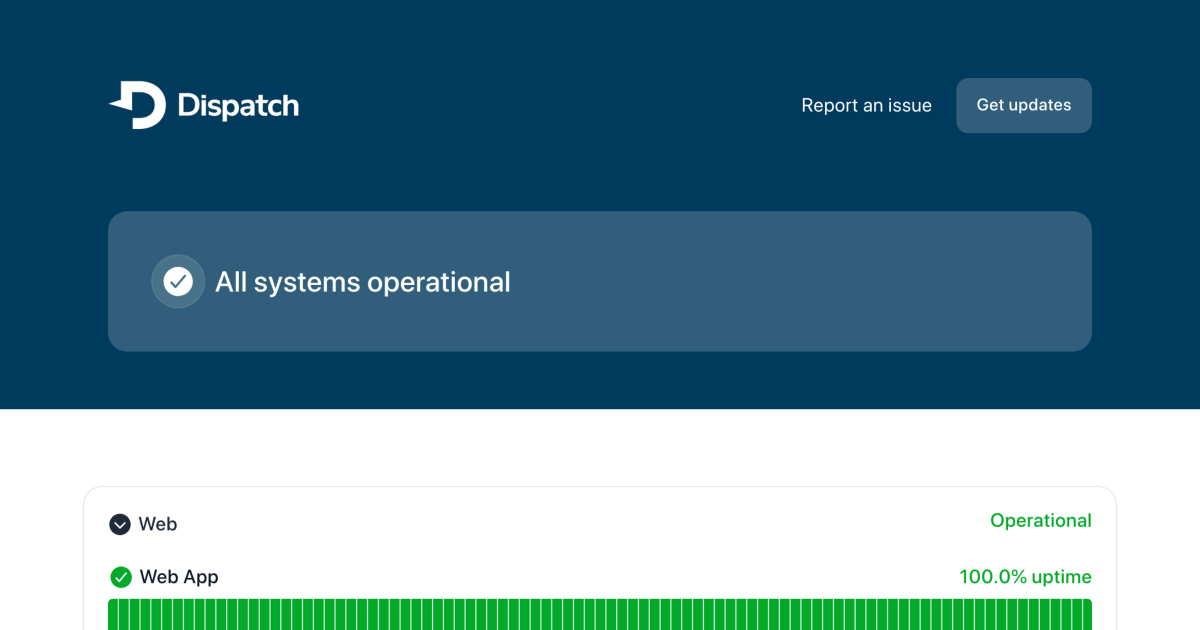The height and width of the screenshot is (630, 1200).
Task: Click the Web App uptime history bar
Action: point(600,614)
